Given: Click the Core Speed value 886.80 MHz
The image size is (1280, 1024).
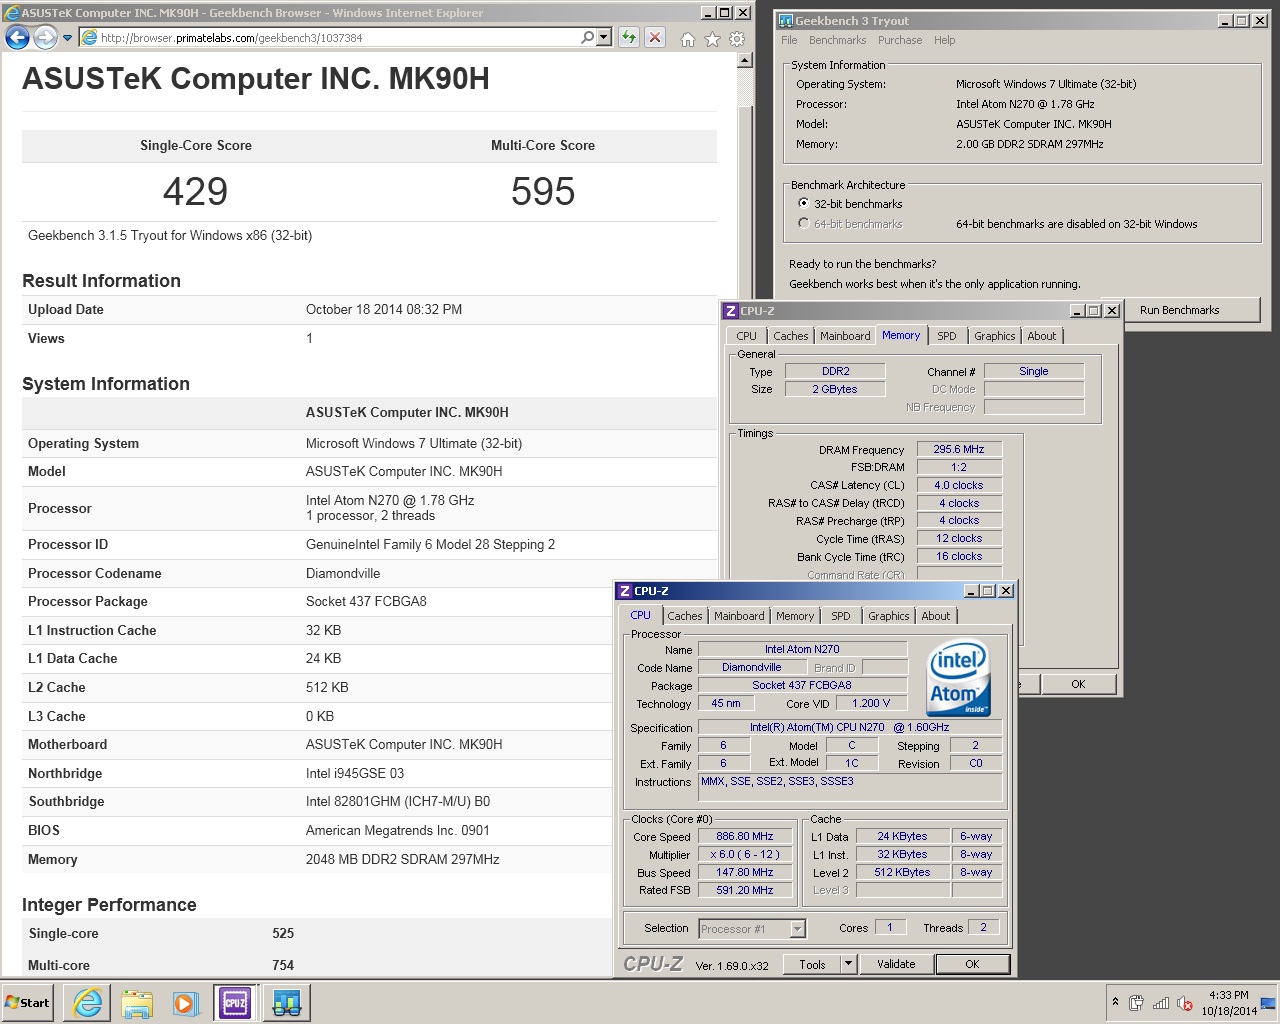Looking at the screenshot, I should point(744,836).
